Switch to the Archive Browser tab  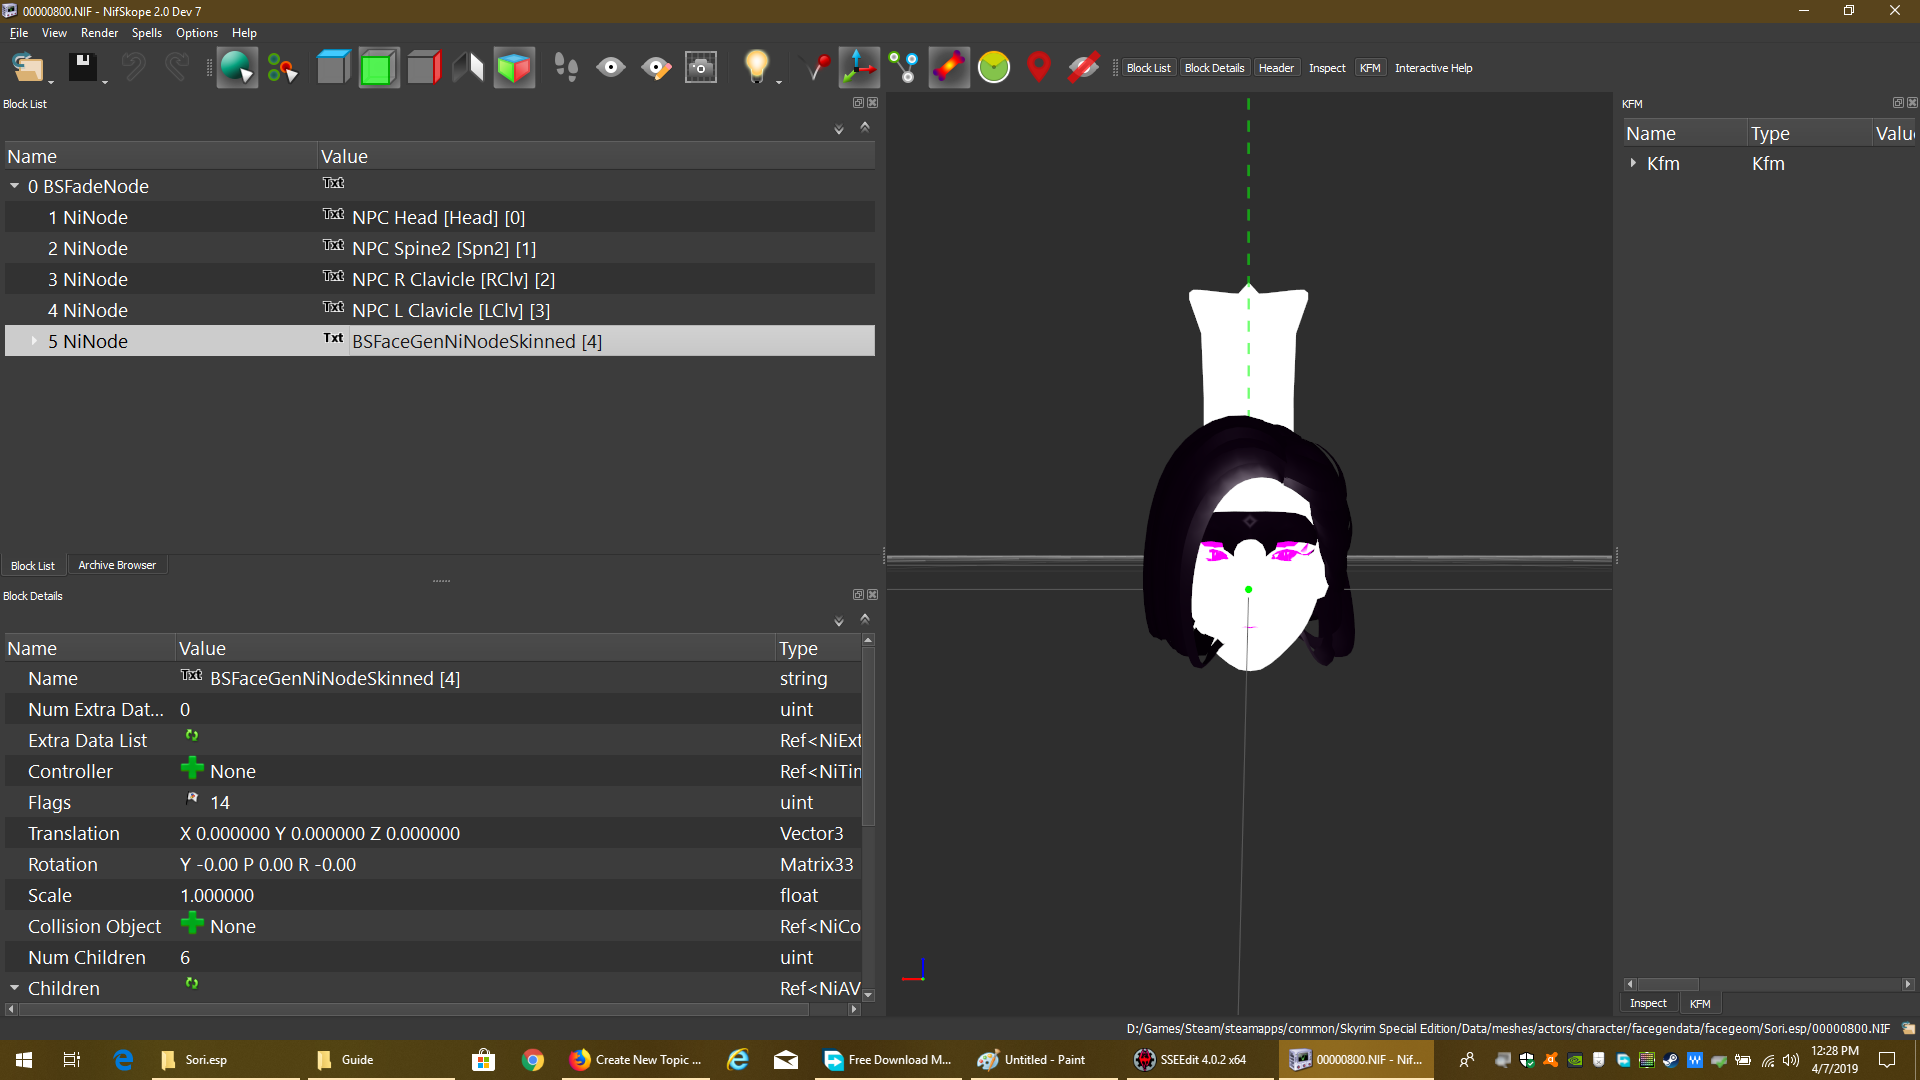coord(117,565)
